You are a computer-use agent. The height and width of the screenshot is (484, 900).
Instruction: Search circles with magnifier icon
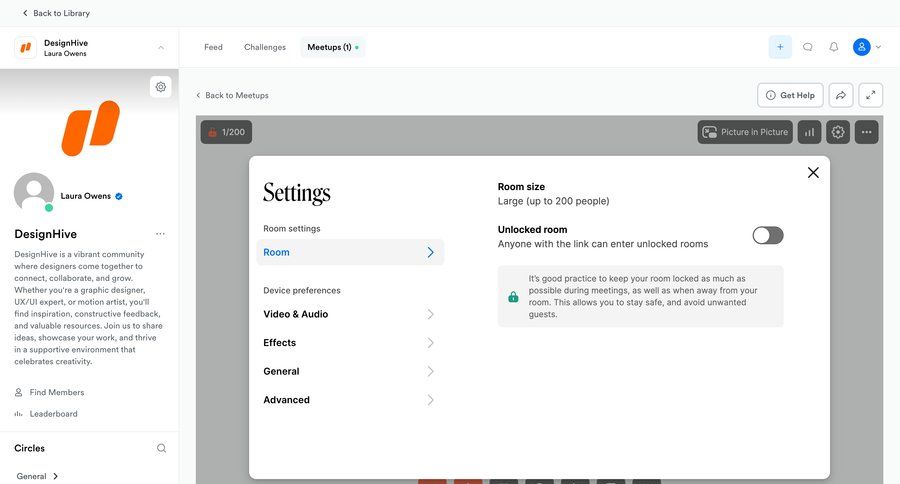click(x=162, y=448)
